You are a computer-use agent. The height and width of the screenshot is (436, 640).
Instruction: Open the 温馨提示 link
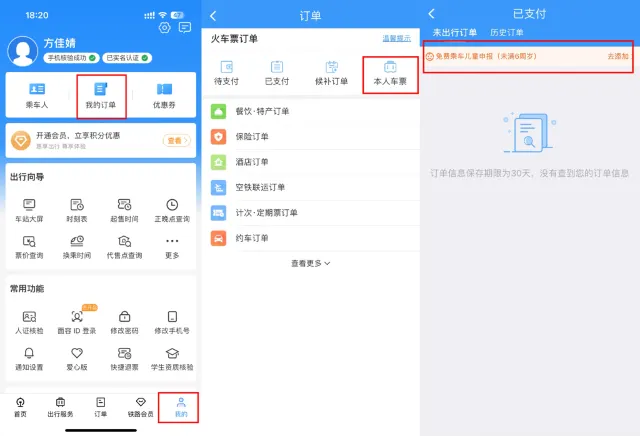(x=396, y=38)
